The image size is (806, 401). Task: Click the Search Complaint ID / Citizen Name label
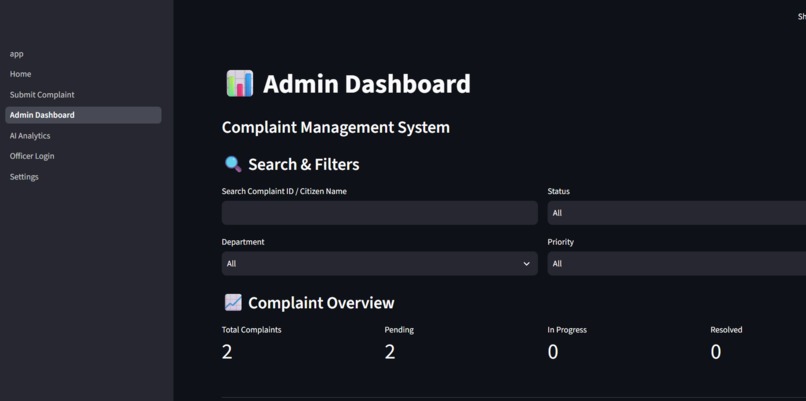284,191
